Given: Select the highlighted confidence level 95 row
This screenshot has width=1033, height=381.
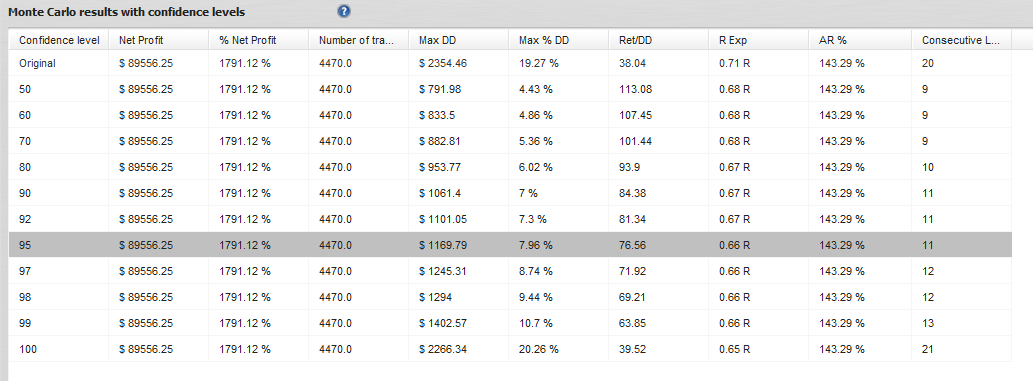Looking at the screenshot, I should [511, 245].
